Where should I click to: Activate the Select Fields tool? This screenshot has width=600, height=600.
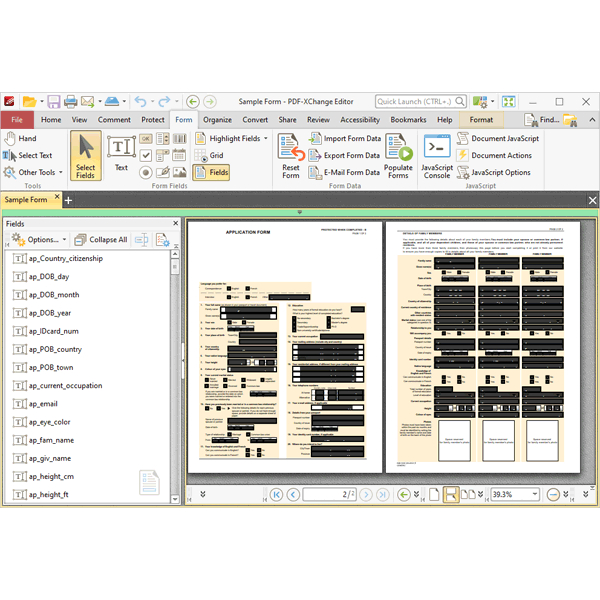tap(85, 157)
